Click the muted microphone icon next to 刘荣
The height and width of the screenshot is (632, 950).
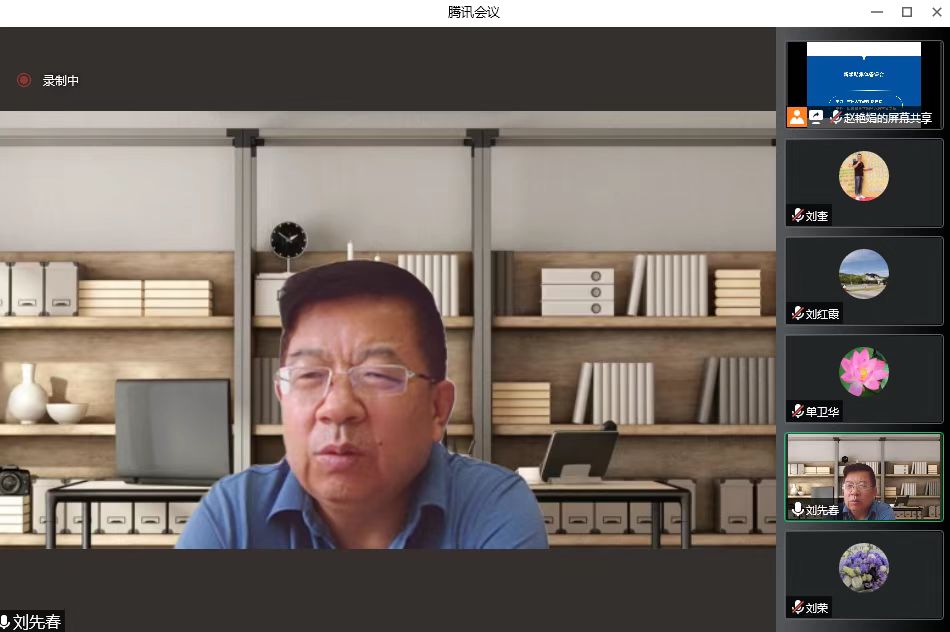pos(798,607)
